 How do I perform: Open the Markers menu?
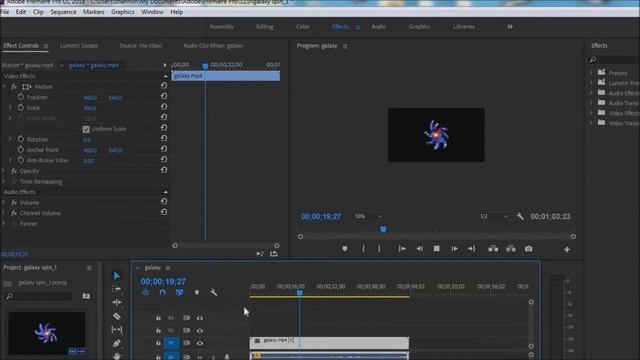pyautogui.click(x=93, y=12)
